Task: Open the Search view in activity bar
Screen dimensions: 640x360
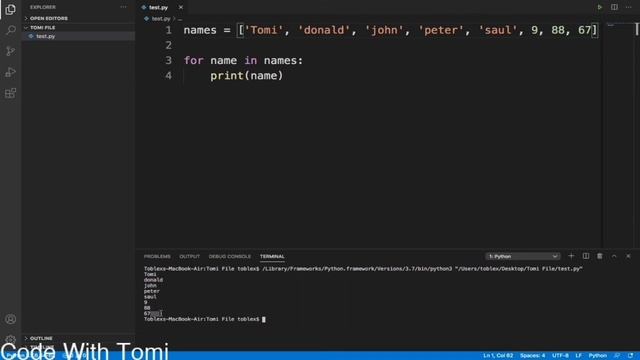Action: (x=11, y=30)
